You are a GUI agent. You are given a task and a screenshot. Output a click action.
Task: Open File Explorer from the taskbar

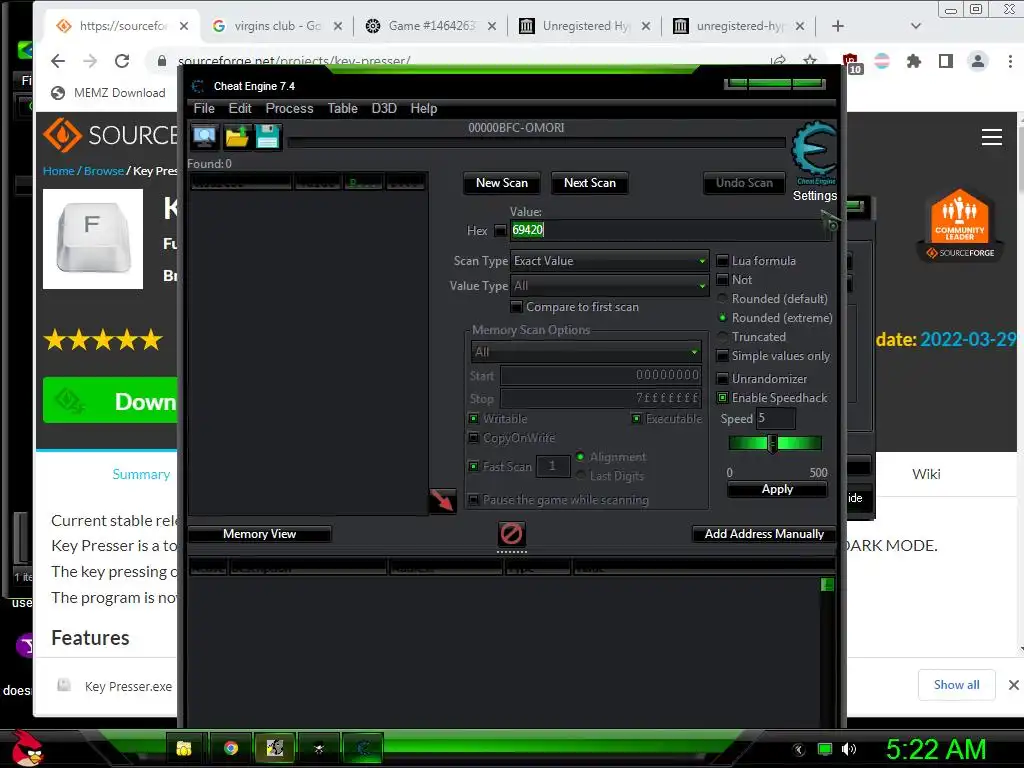tap(184, 748)
